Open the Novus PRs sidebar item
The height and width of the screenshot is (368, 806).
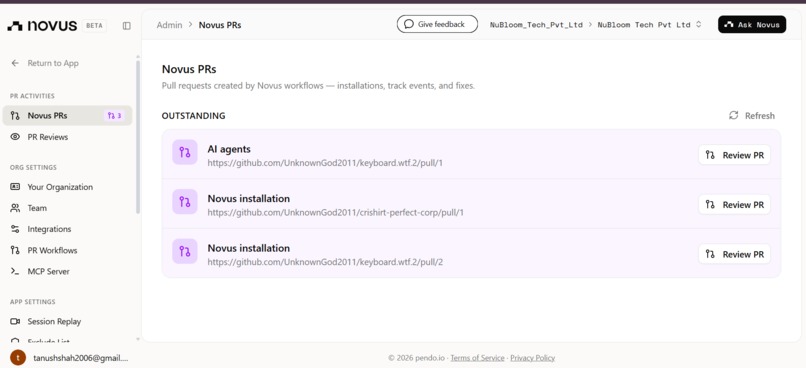point(67,116)
